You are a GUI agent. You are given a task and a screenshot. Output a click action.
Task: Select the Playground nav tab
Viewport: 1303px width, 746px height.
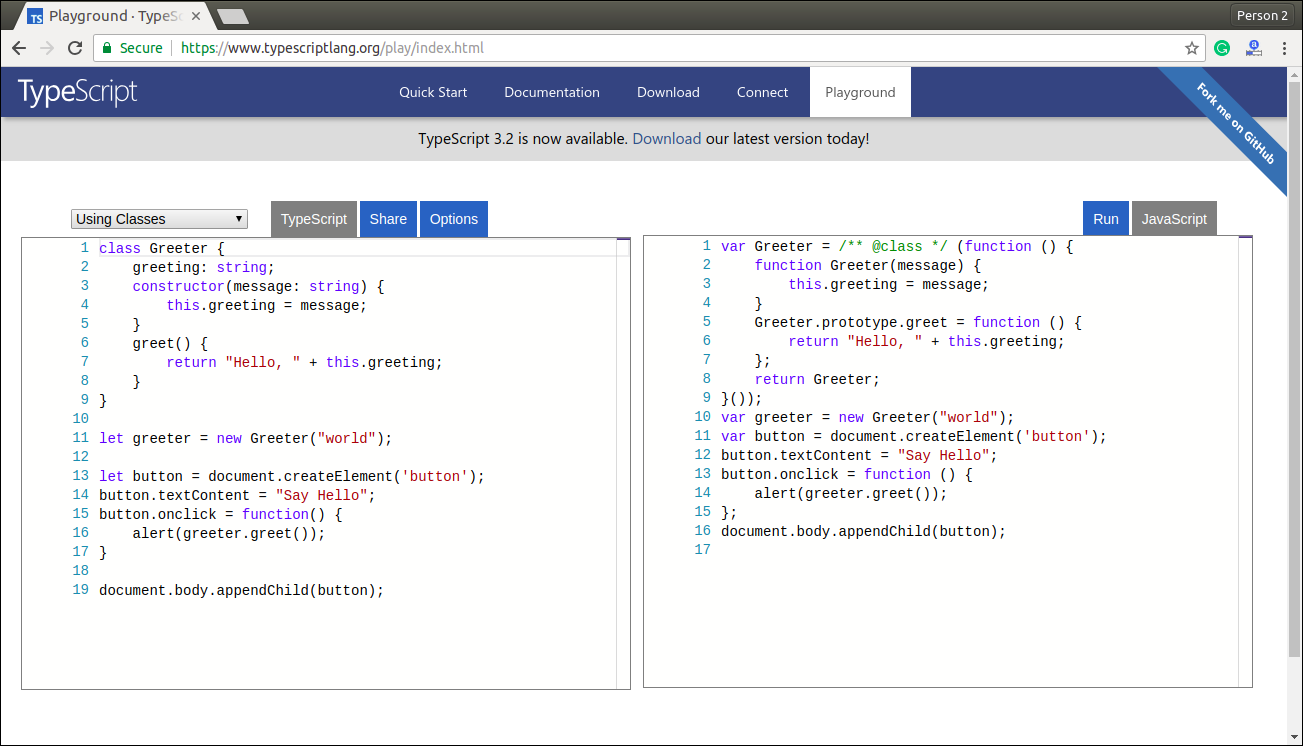tap(860, 92)
